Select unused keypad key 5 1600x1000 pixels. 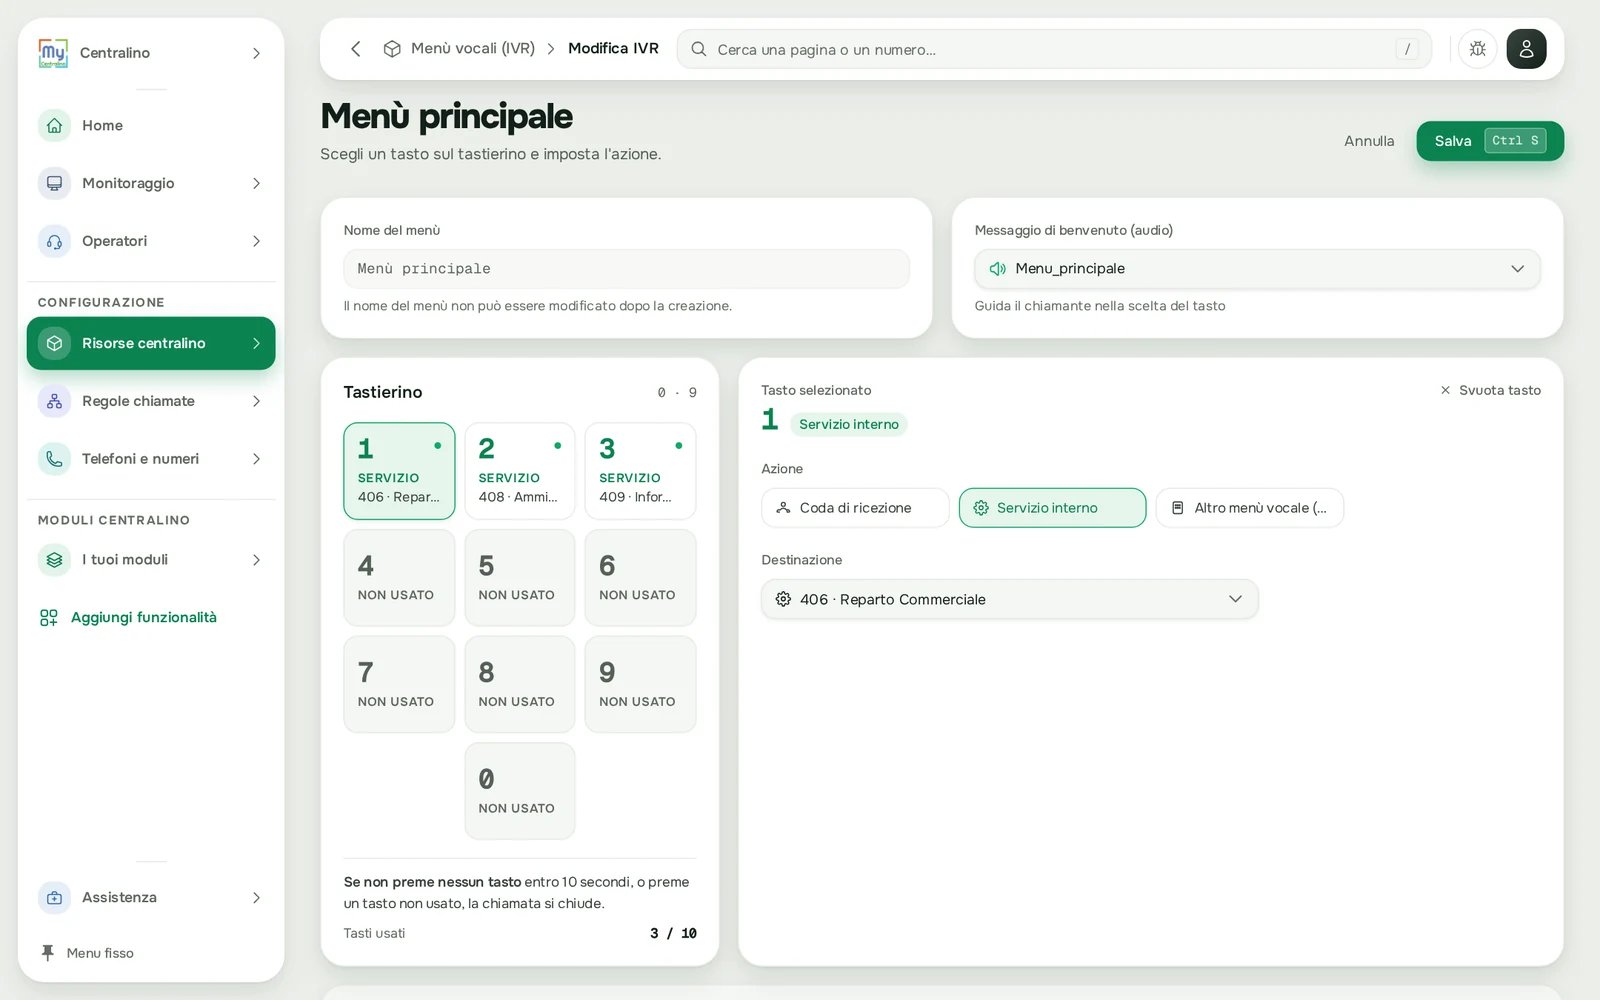point(520,578)
